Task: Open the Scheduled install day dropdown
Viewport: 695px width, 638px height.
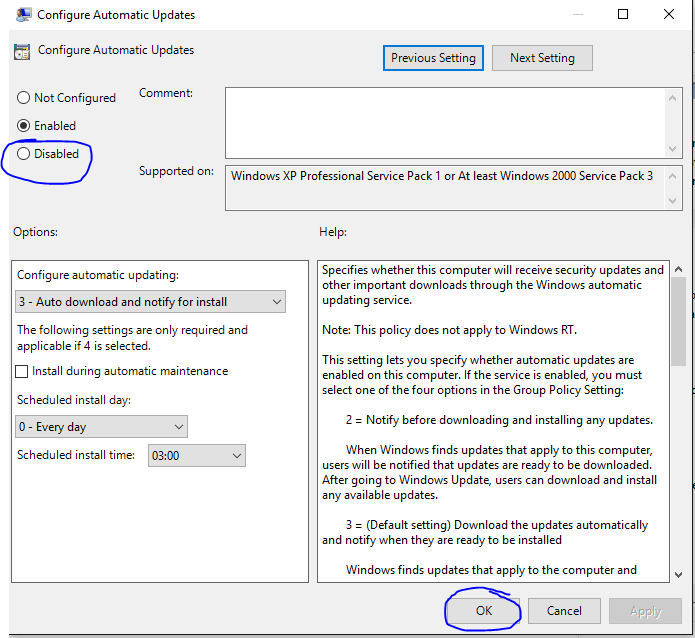Action: point(102,427)
